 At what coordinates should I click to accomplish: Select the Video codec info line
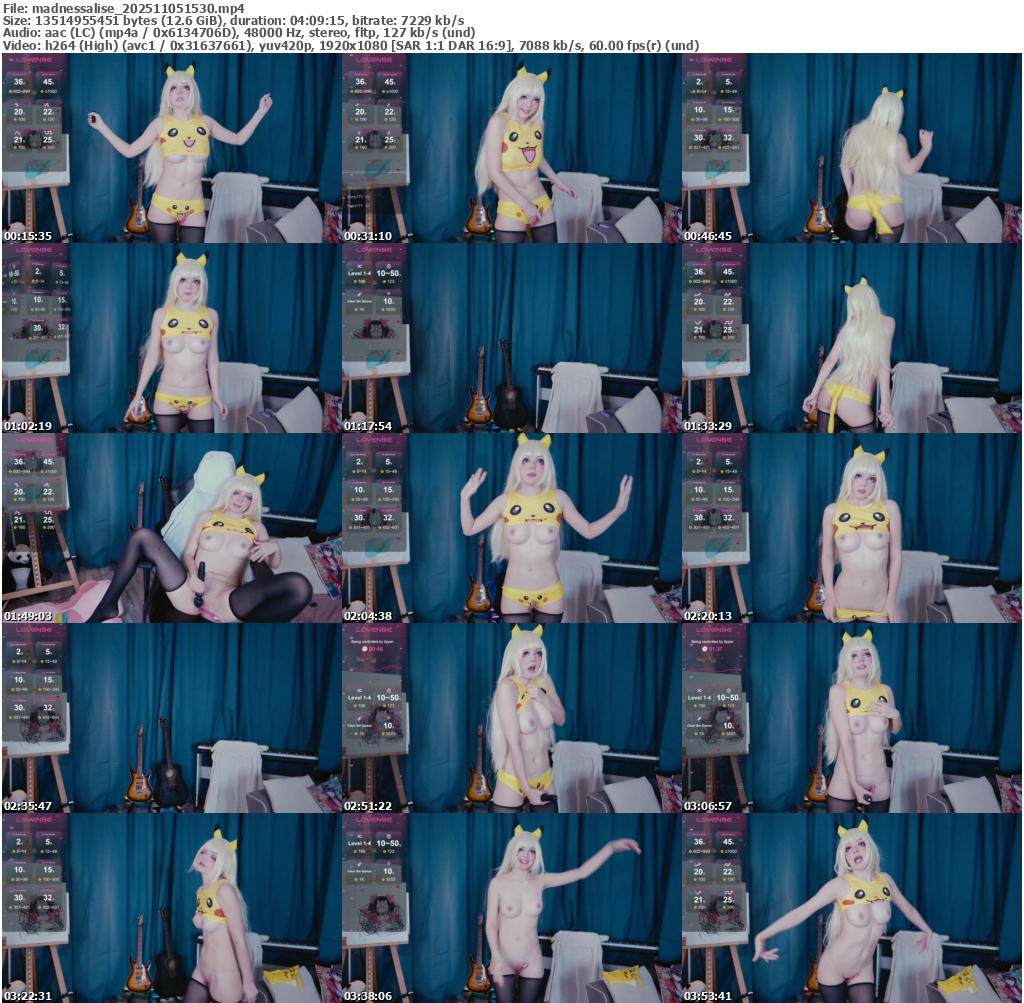pyautogui.click(x=350, y=45)
